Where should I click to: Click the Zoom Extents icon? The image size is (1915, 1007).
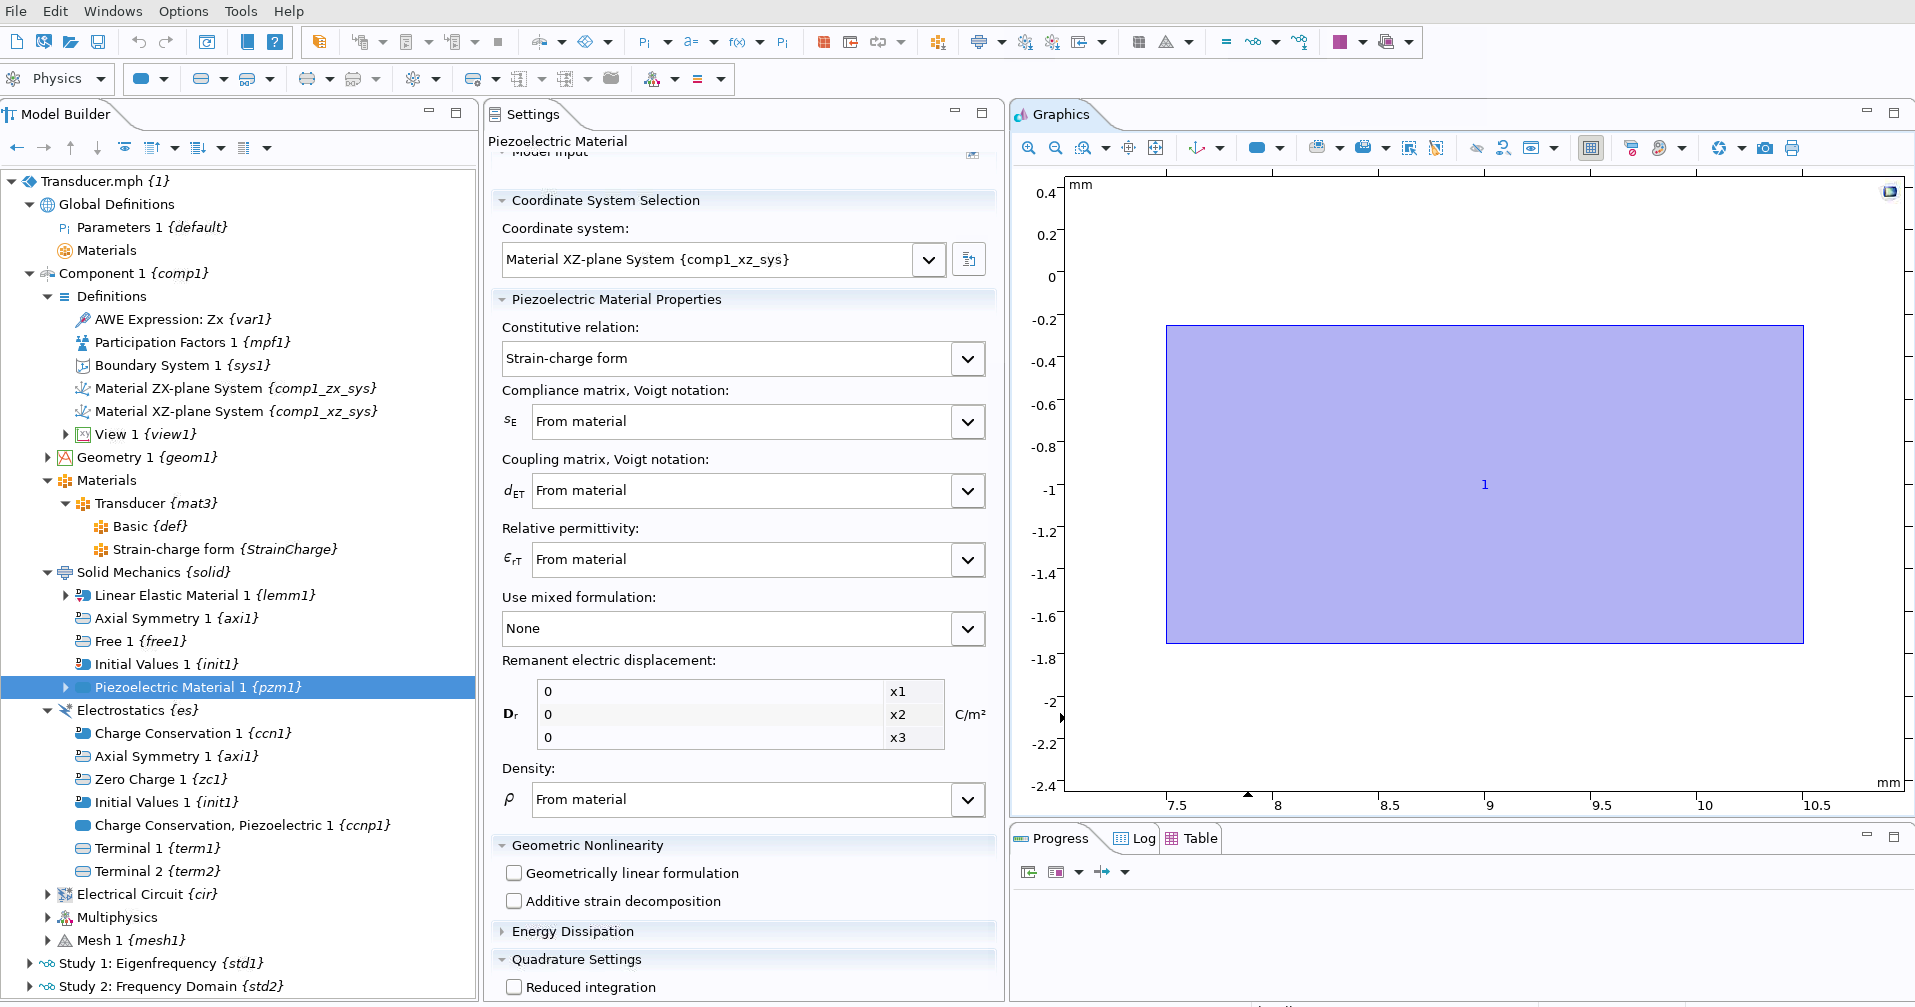[x=1155, y=148]
